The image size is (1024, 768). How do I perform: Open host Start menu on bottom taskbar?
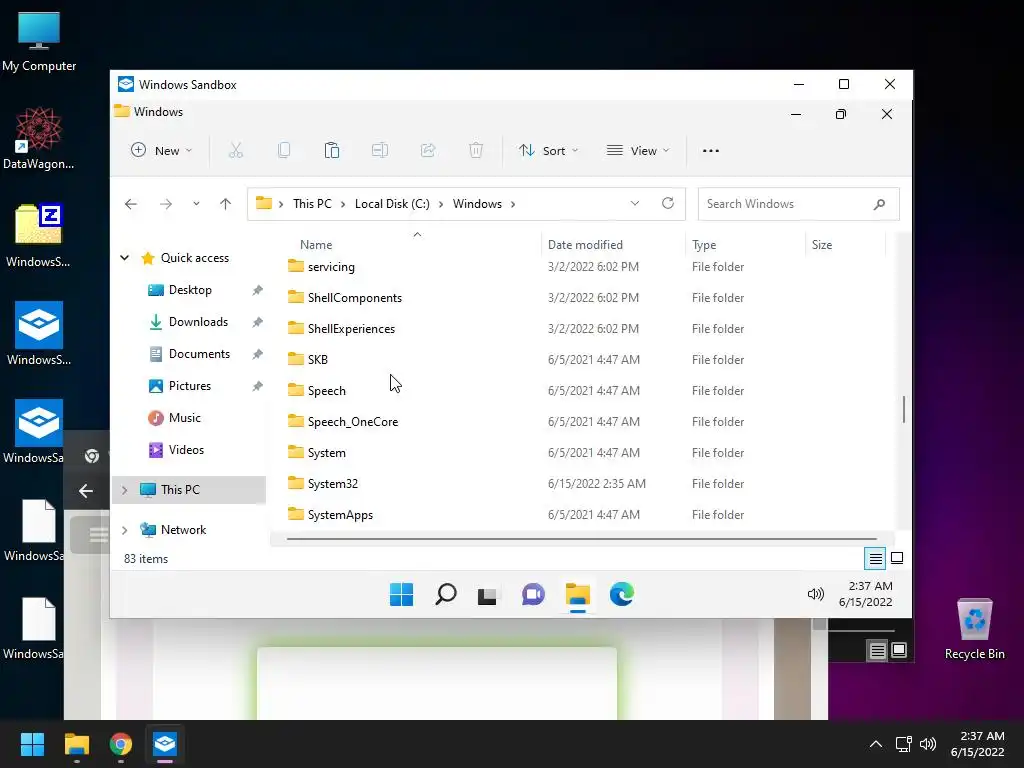pos(32,744)
